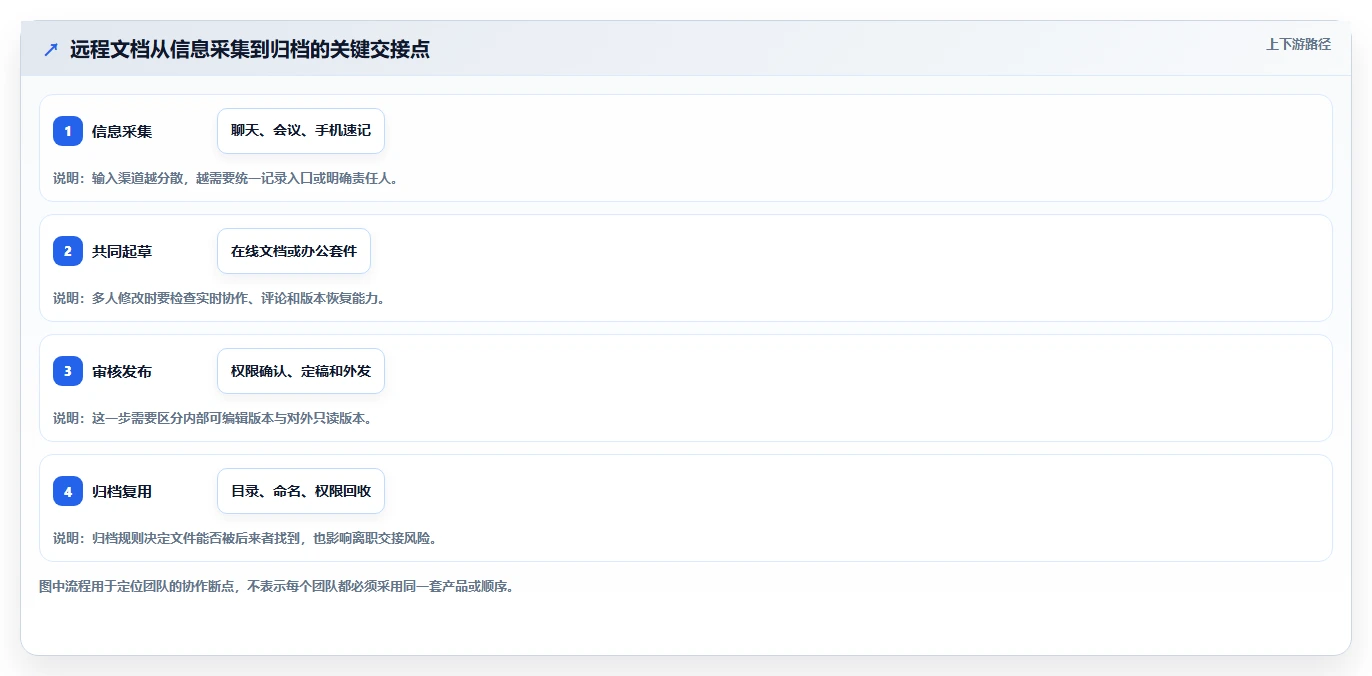The height and width of the screenshot is (676, 1372).
Task: Click the note starting 说明：多人修改时要检查
Action: tap(220, 298)
